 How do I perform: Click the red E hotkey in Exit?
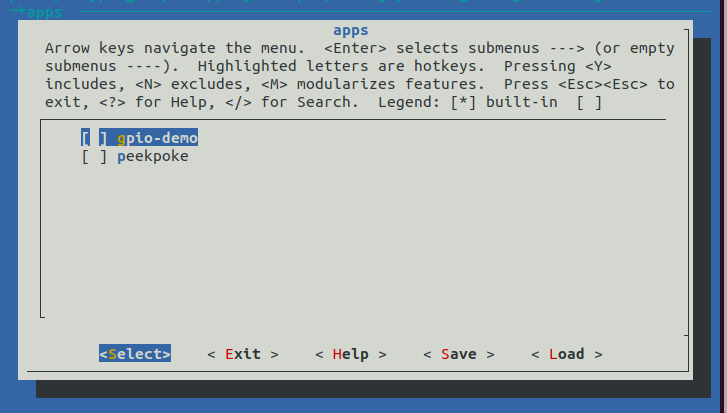click(230, 354)
